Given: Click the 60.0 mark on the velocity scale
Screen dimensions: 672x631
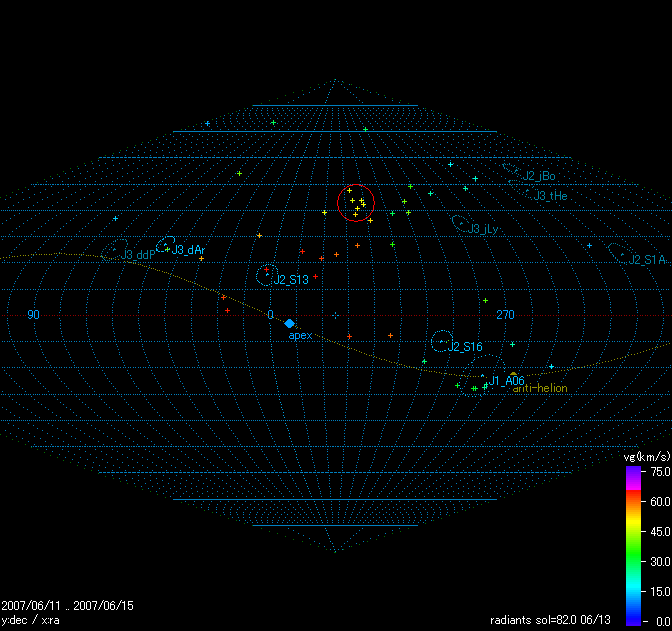Looking at the screenshot, I should pyautogui.click(x=660, y=502).
